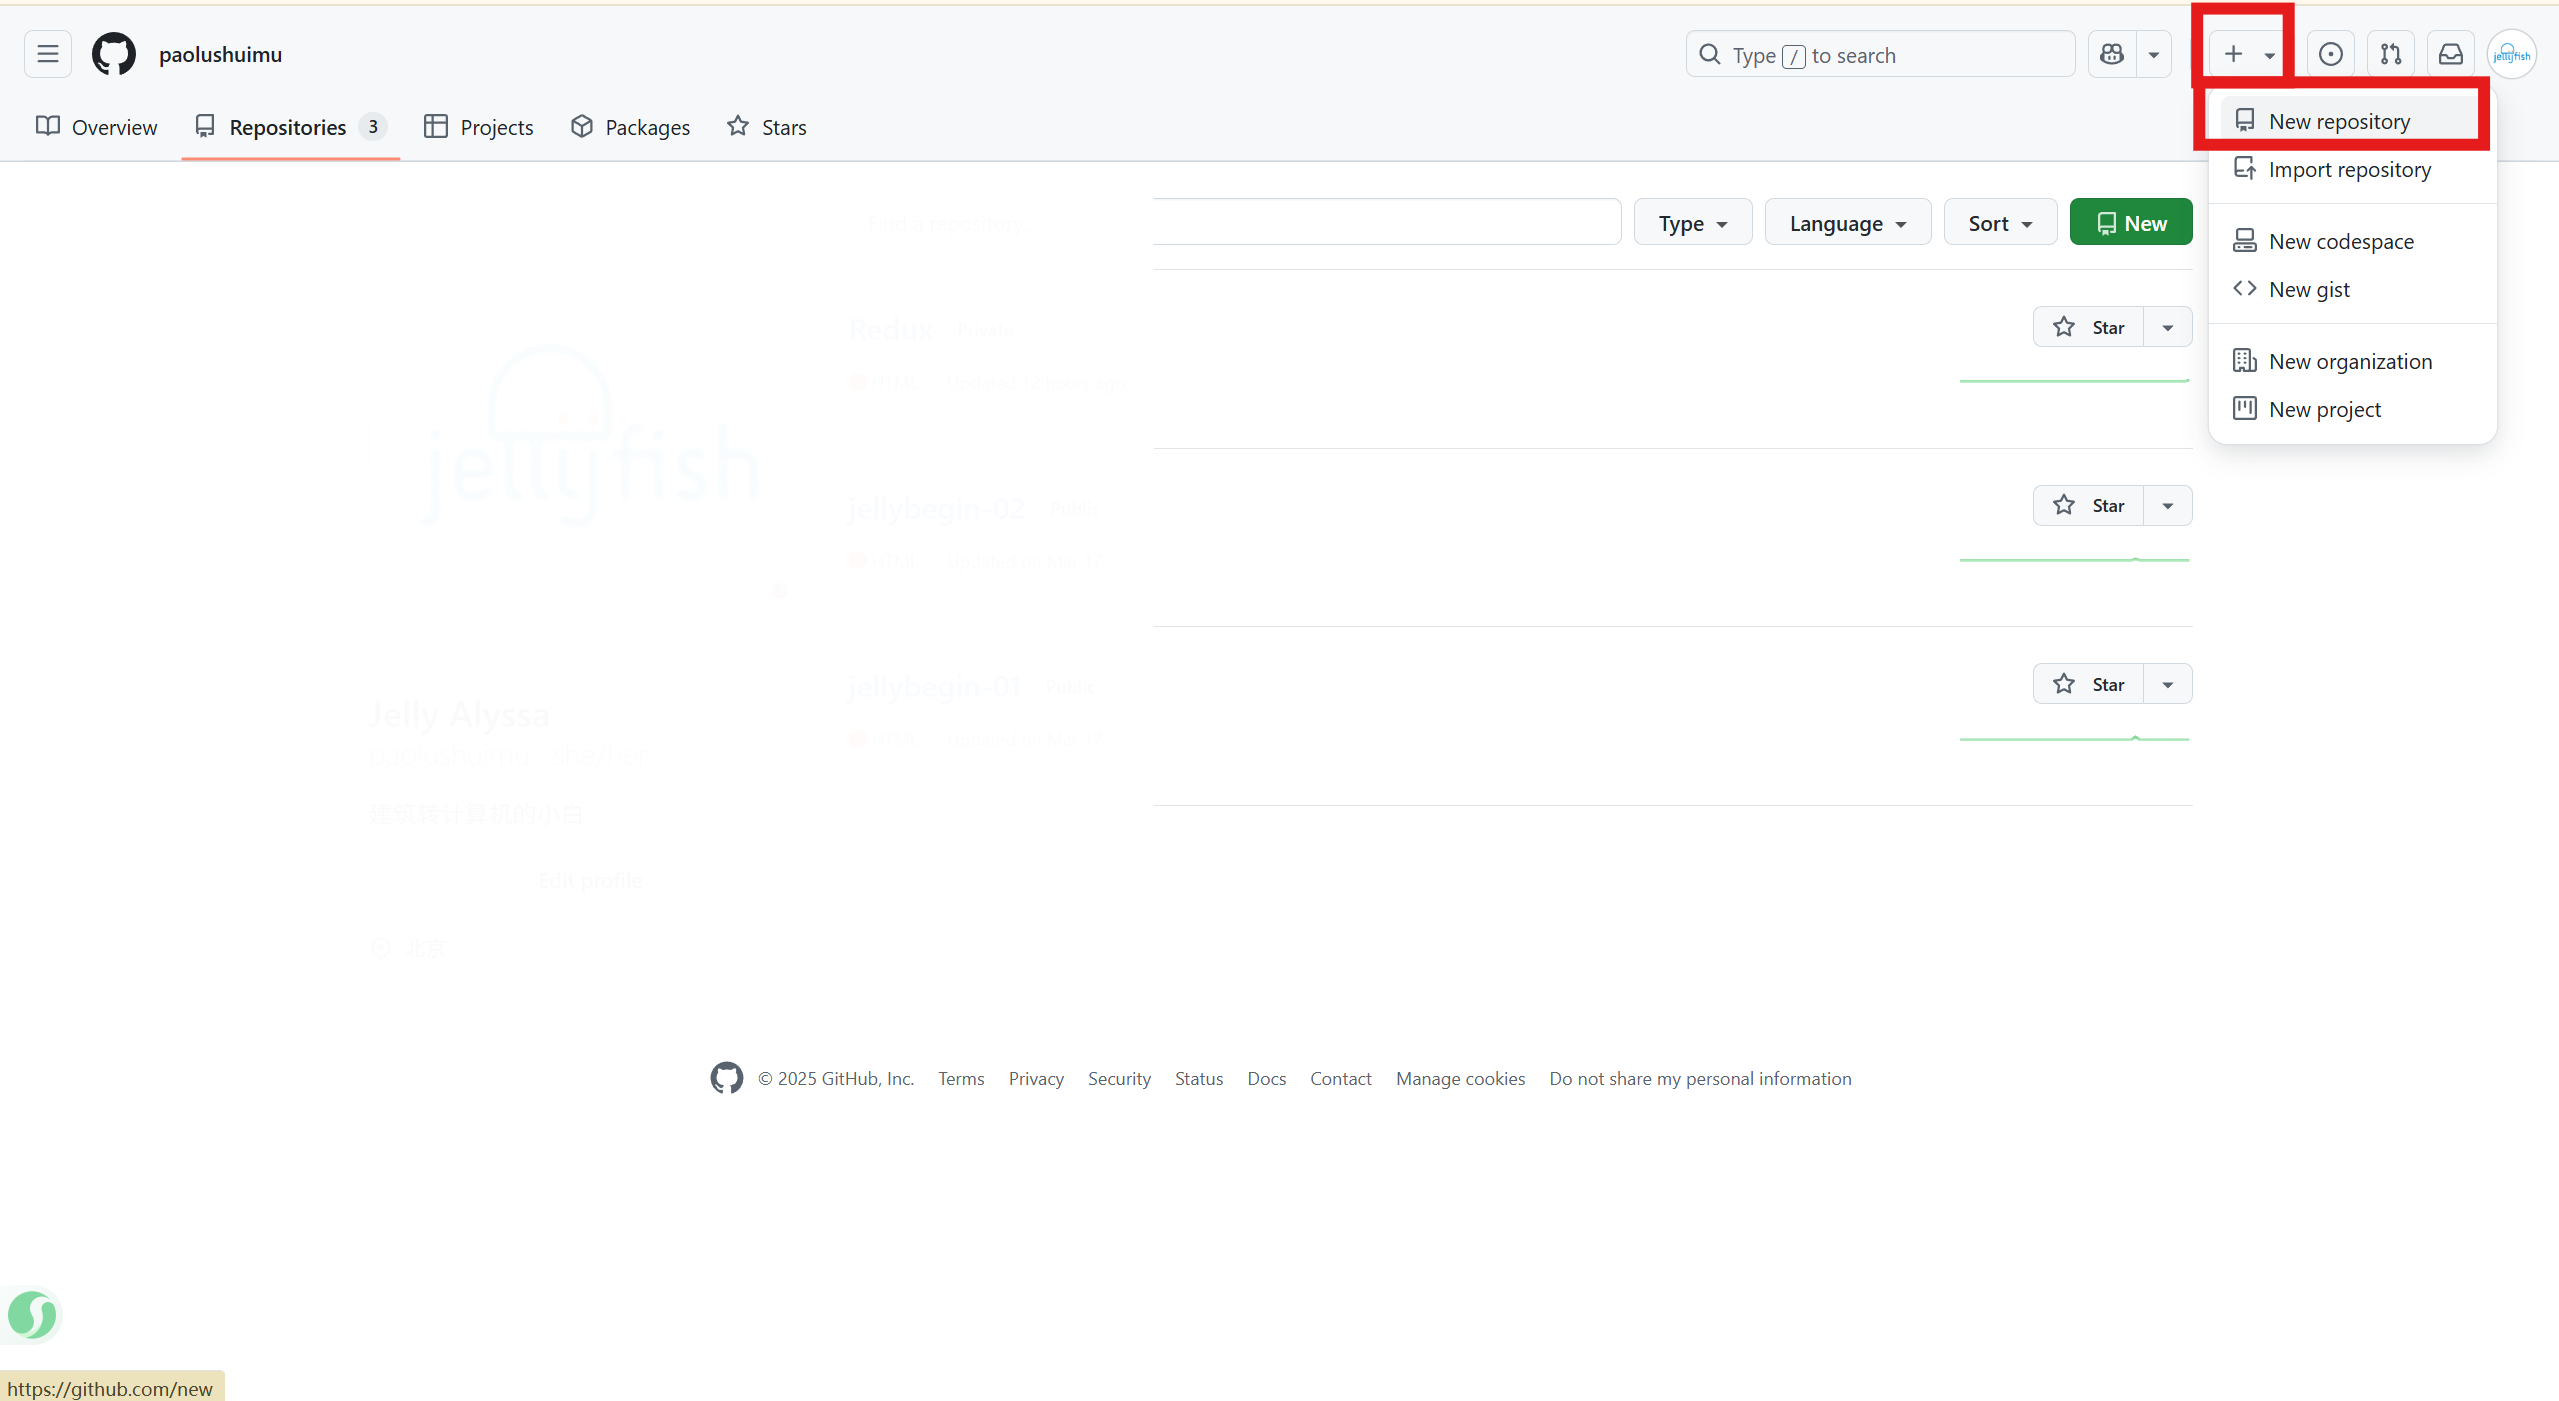
Task: Open the Terms footer link
Action: point(961,1079)
